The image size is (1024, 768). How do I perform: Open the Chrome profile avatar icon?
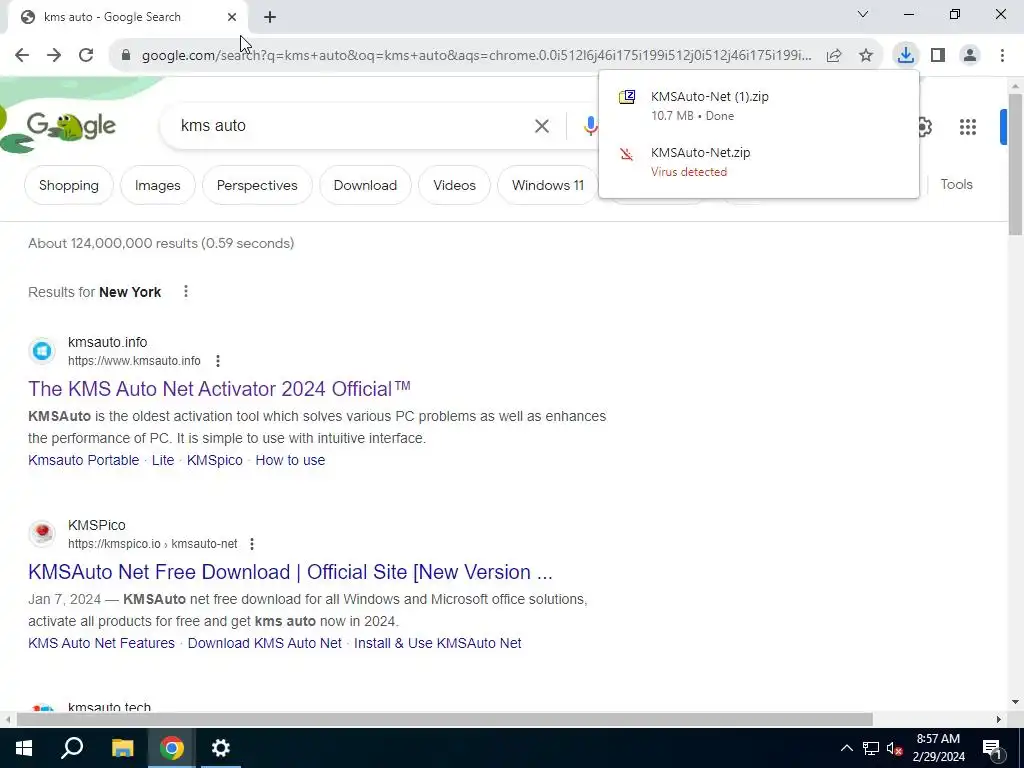(x=970, y=56)
